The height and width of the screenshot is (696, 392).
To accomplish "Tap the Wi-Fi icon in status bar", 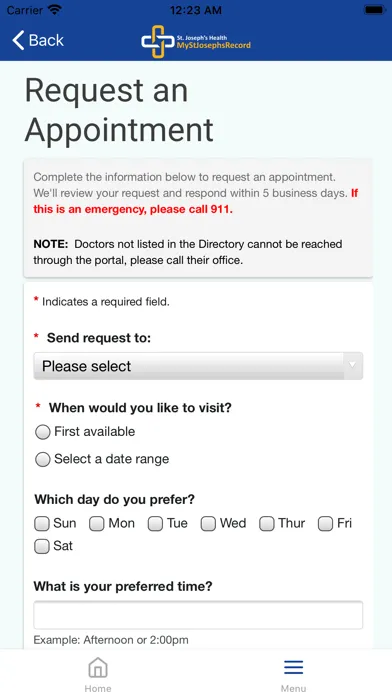I will click(55, 10).
